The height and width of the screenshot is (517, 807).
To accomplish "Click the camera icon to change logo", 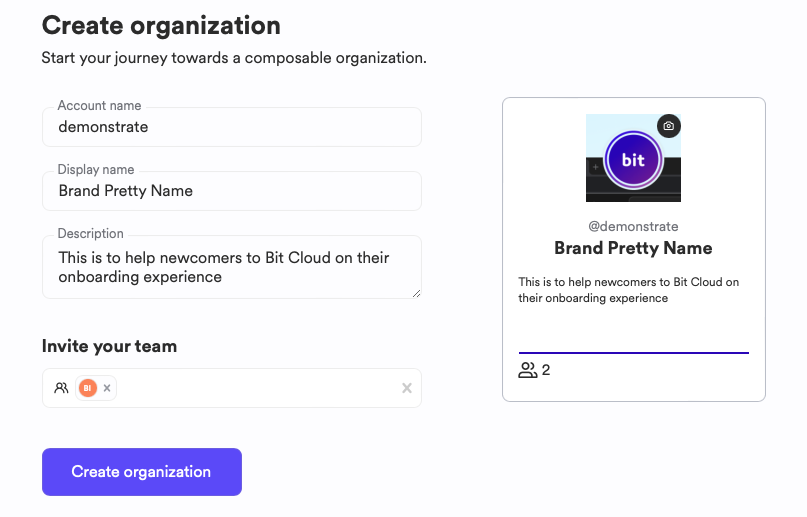I will [x=669, y=126].
